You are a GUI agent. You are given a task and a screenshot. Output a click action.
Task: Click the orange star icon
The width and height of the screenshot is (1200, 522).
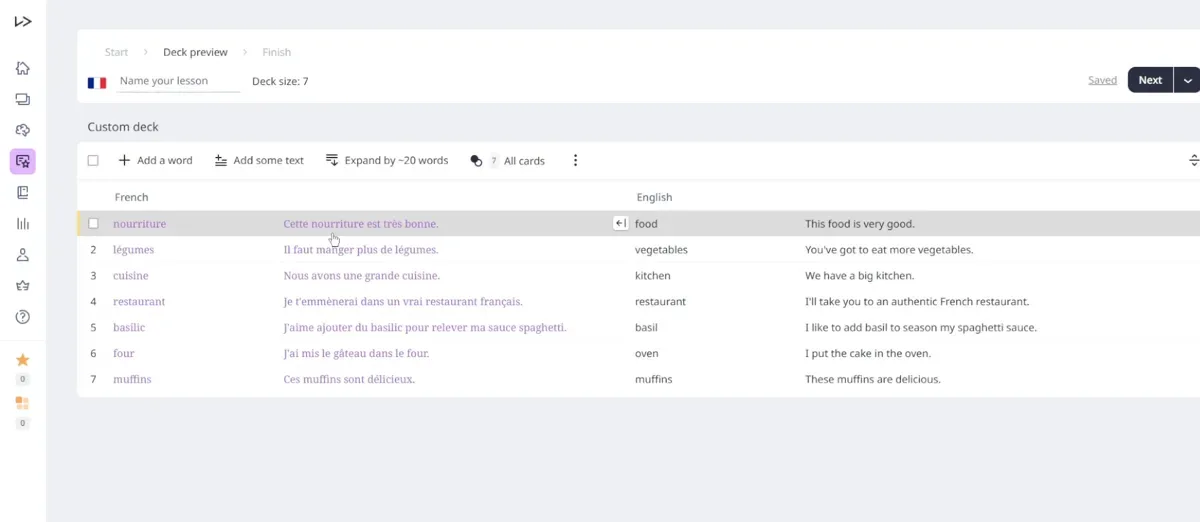23,360
